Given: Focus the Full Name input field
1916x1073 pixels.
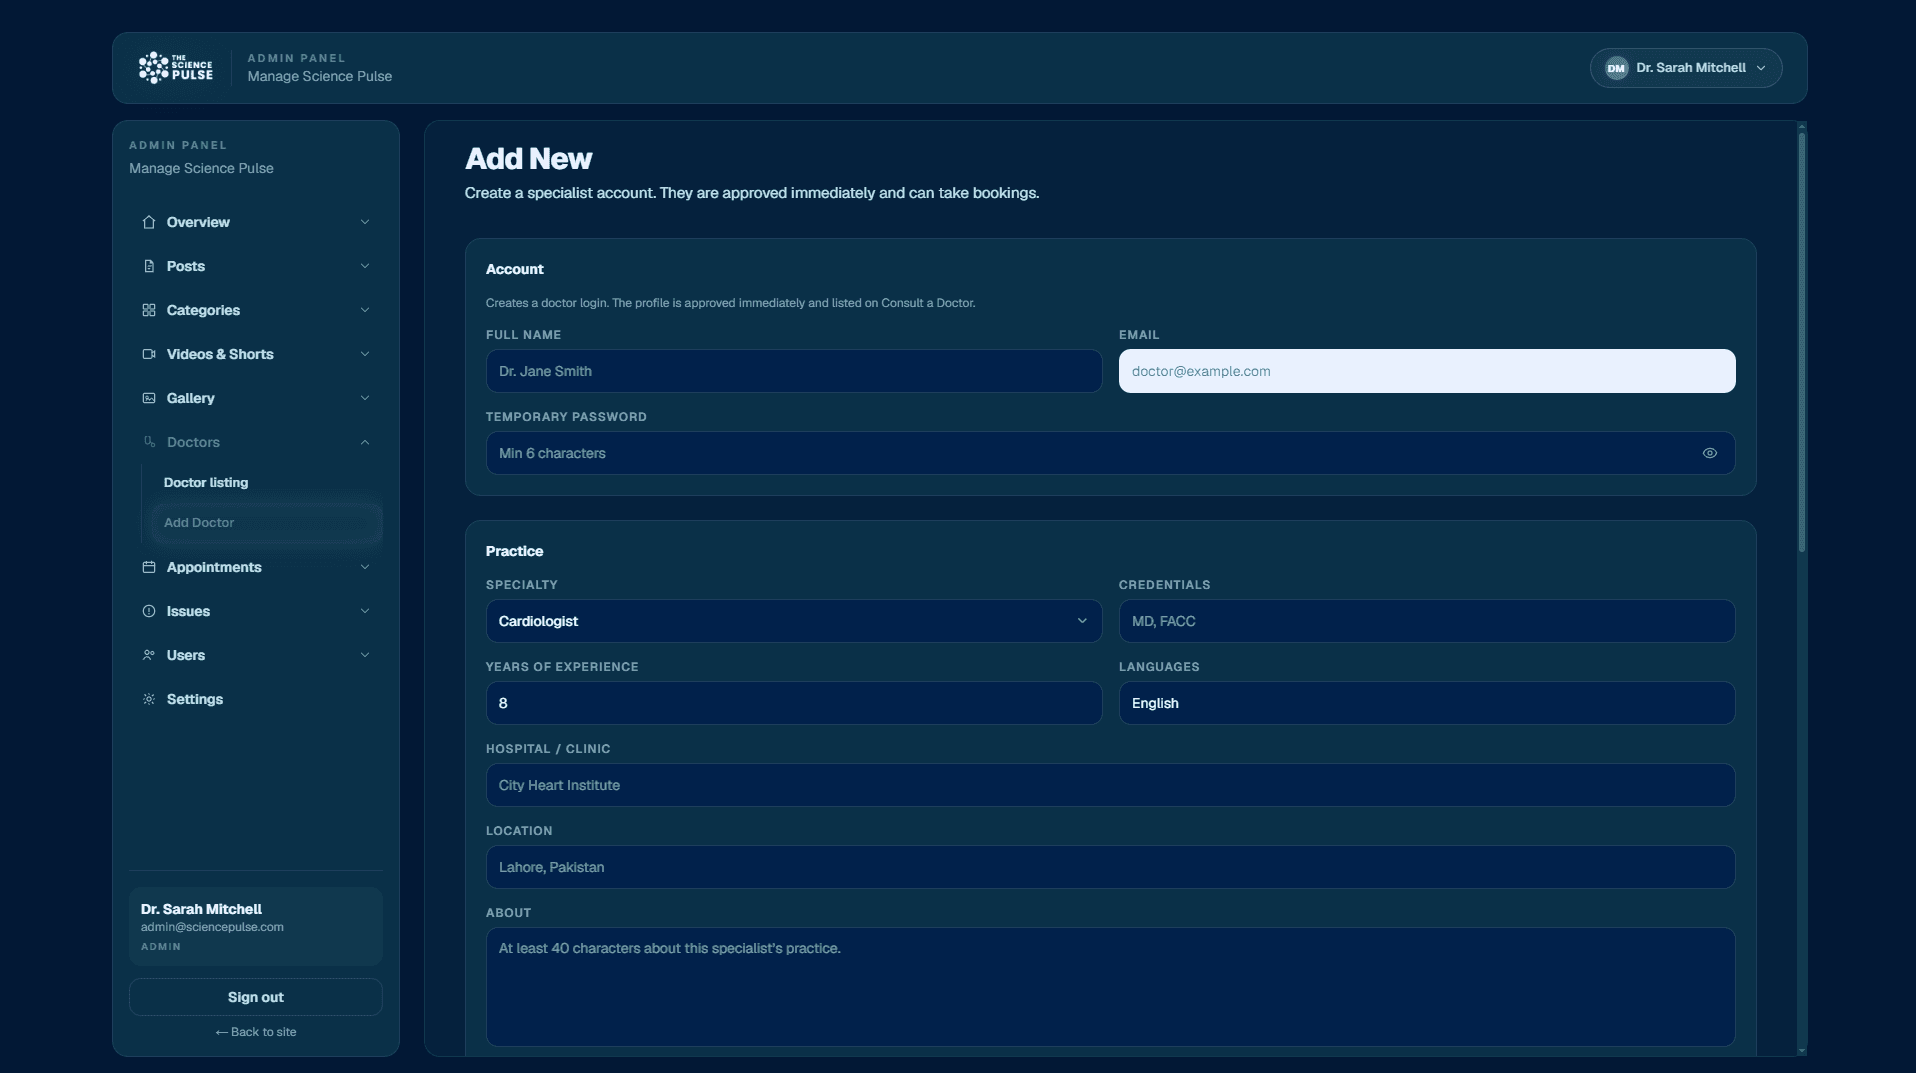Looking at the screenshot, I should [x=794, y=371].
